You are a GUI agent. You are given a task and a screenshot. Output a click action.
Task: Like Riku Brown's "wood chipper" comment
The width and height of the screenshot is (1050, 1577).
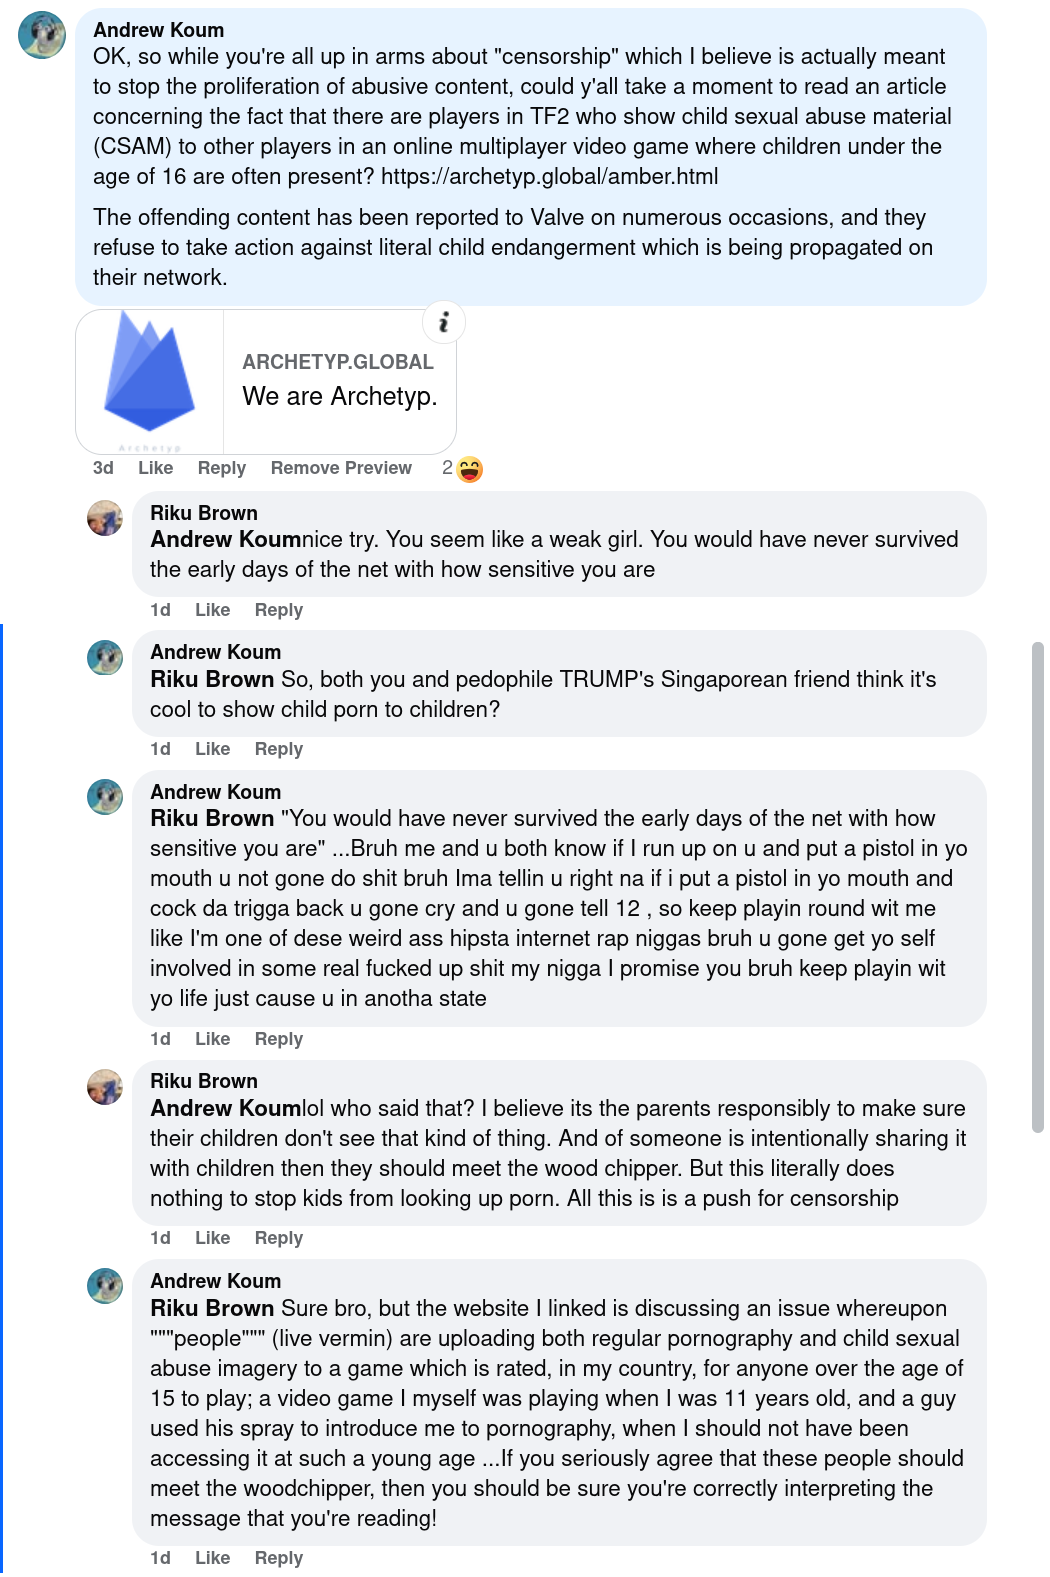[212, 1238]
